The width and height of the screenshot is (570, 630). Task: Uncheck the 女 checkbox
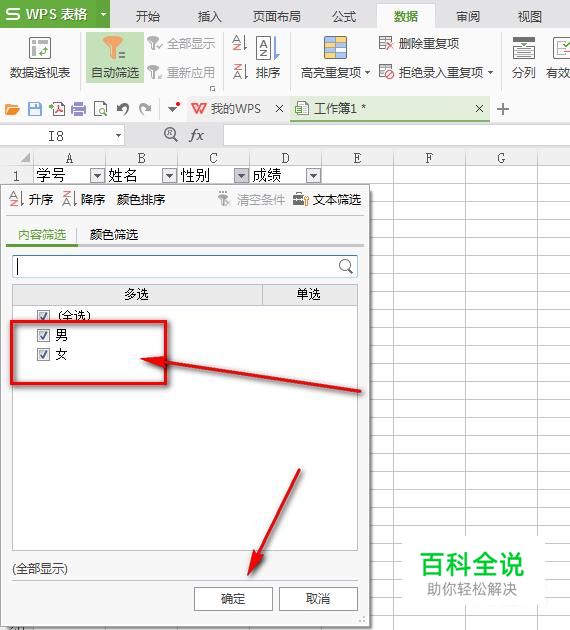(x=43, y=354)
